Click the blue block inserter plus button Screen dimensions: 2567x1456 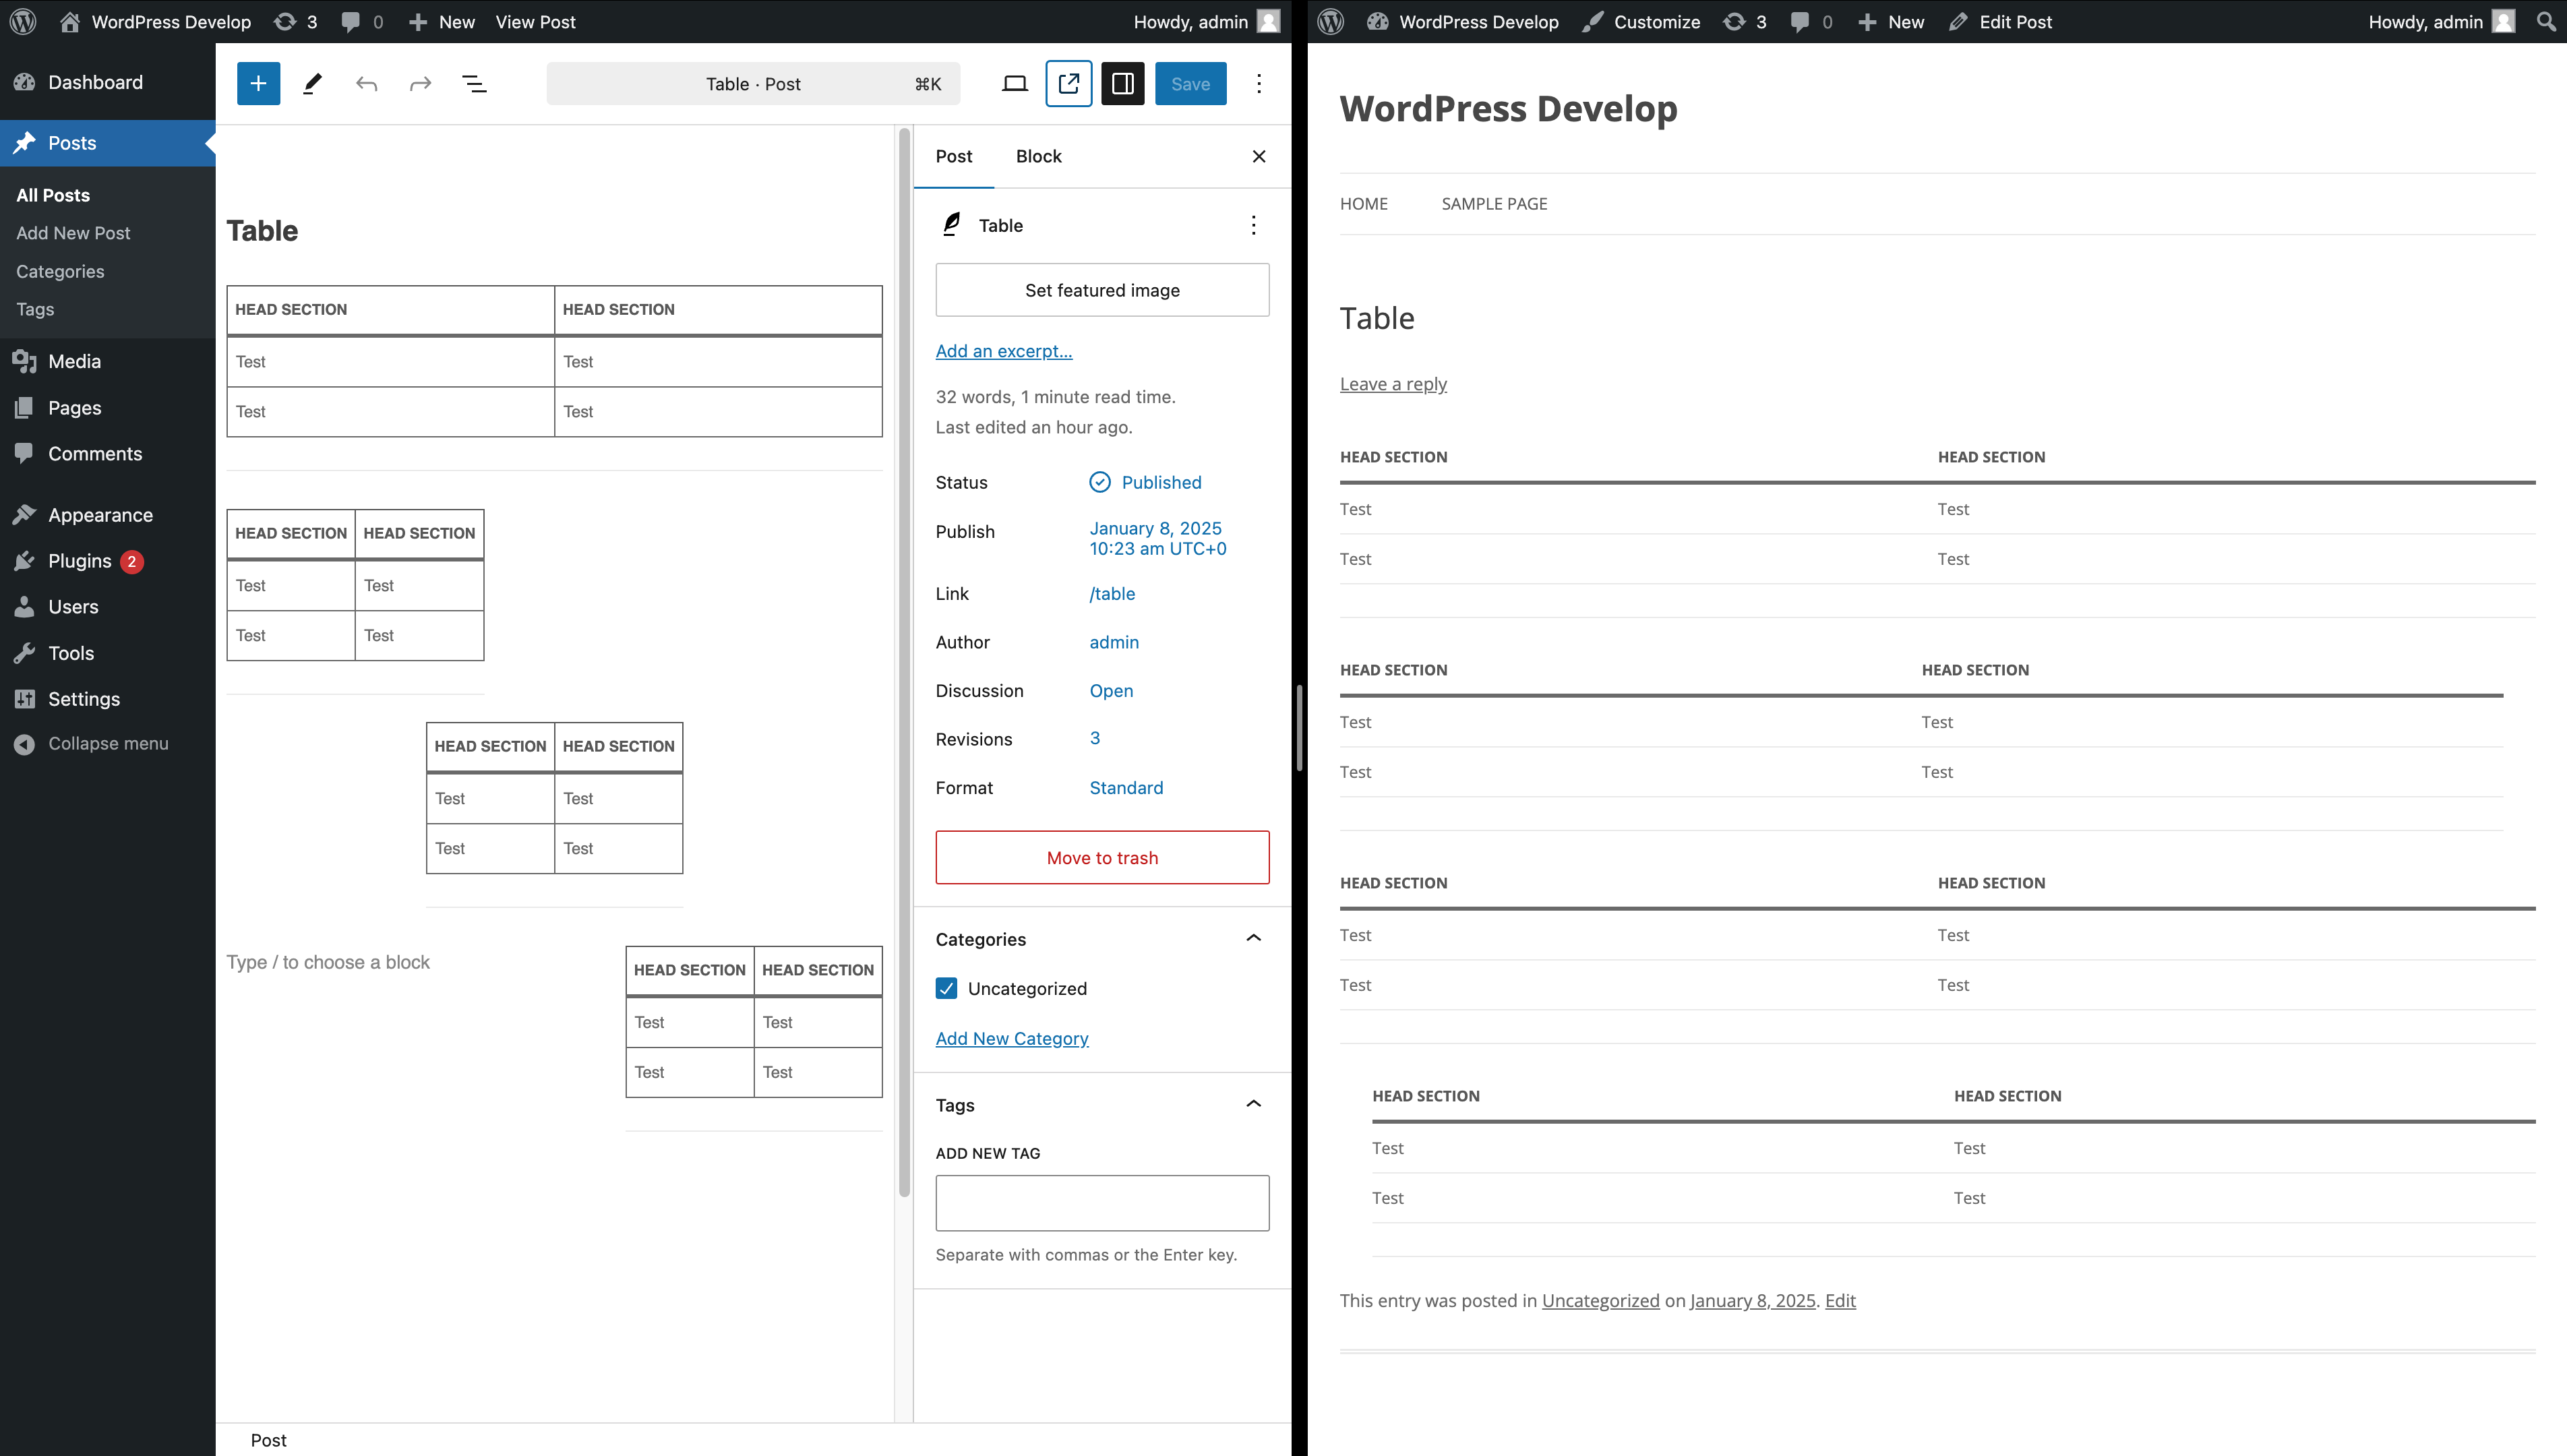point(258,84)
